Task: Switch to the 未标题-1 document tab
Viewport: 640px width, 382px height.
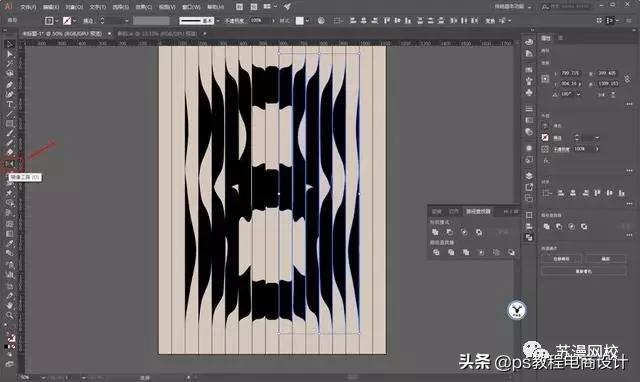Action: 62,33
